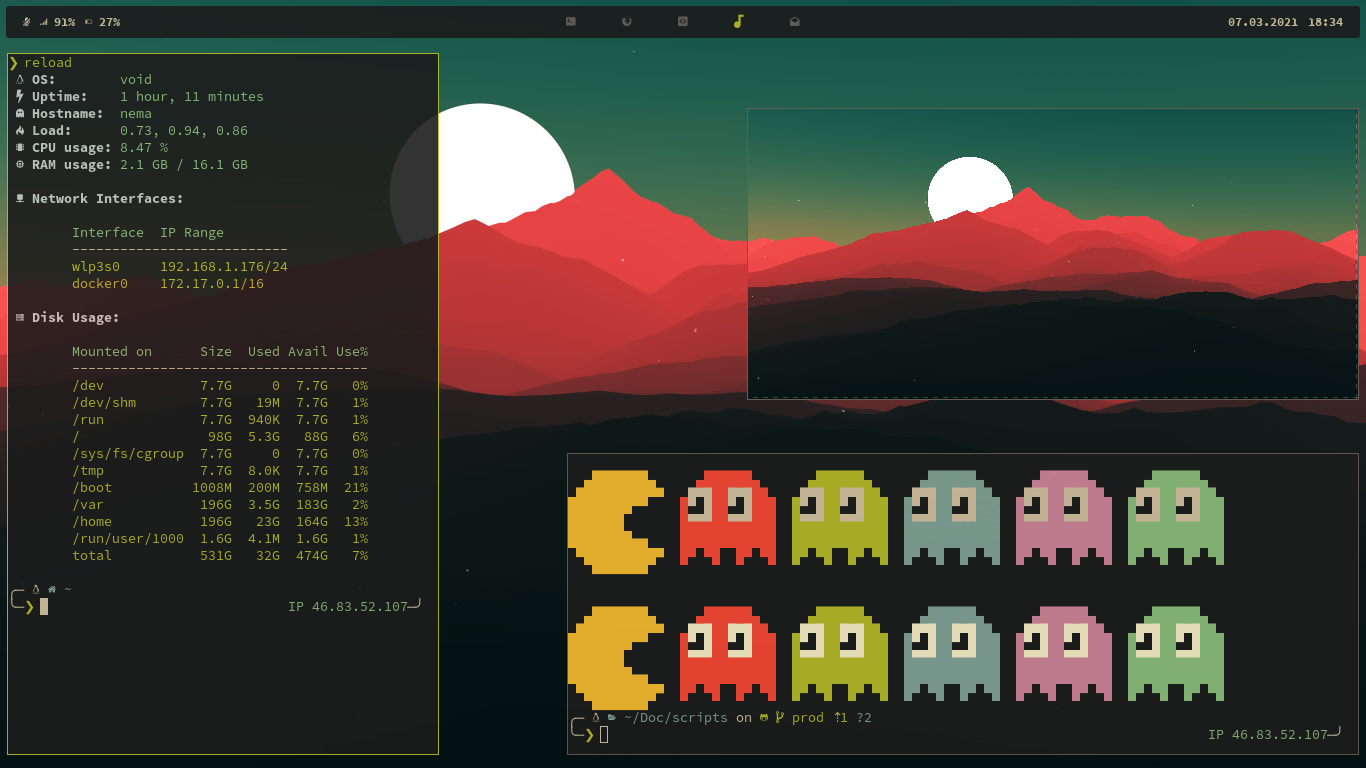Image resolution: width=1366 pixels, height=768 pixels.
Task: Click the muted microphone icon in top bar
Action: (x=26, y=21)
